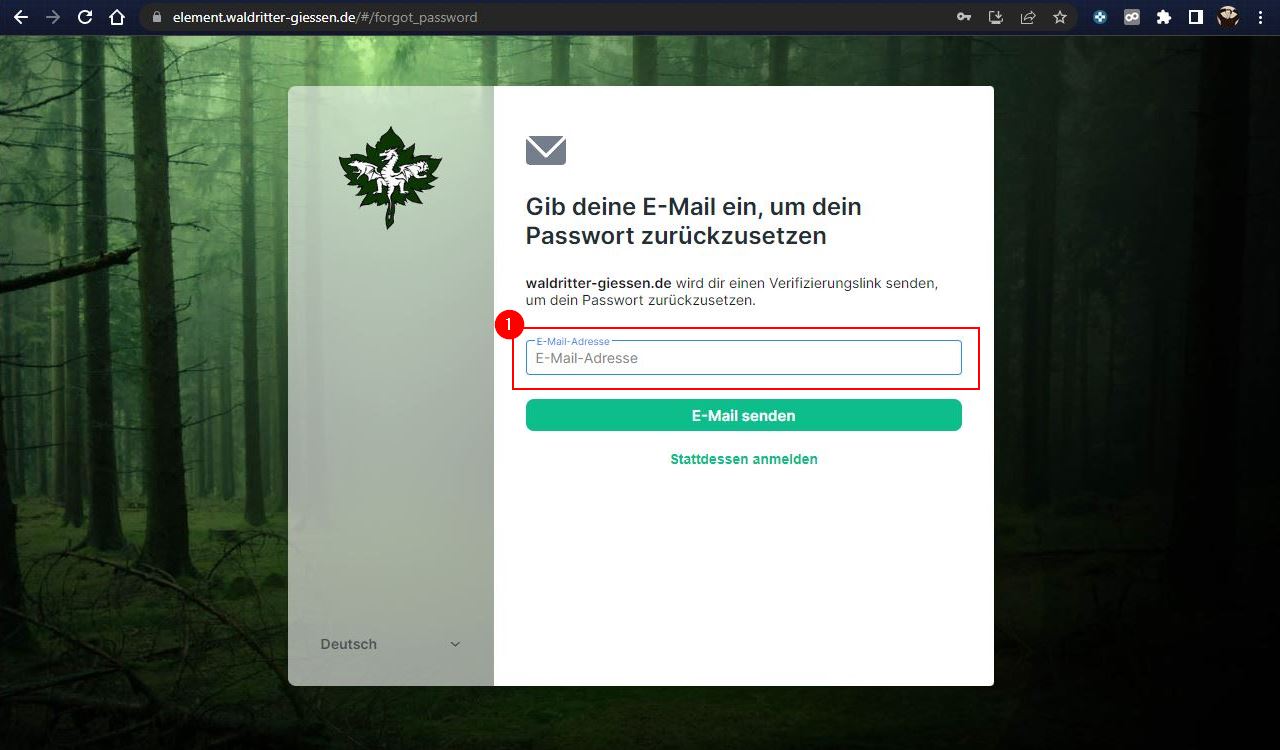Go back using the browser back arrow

(21, 17)
